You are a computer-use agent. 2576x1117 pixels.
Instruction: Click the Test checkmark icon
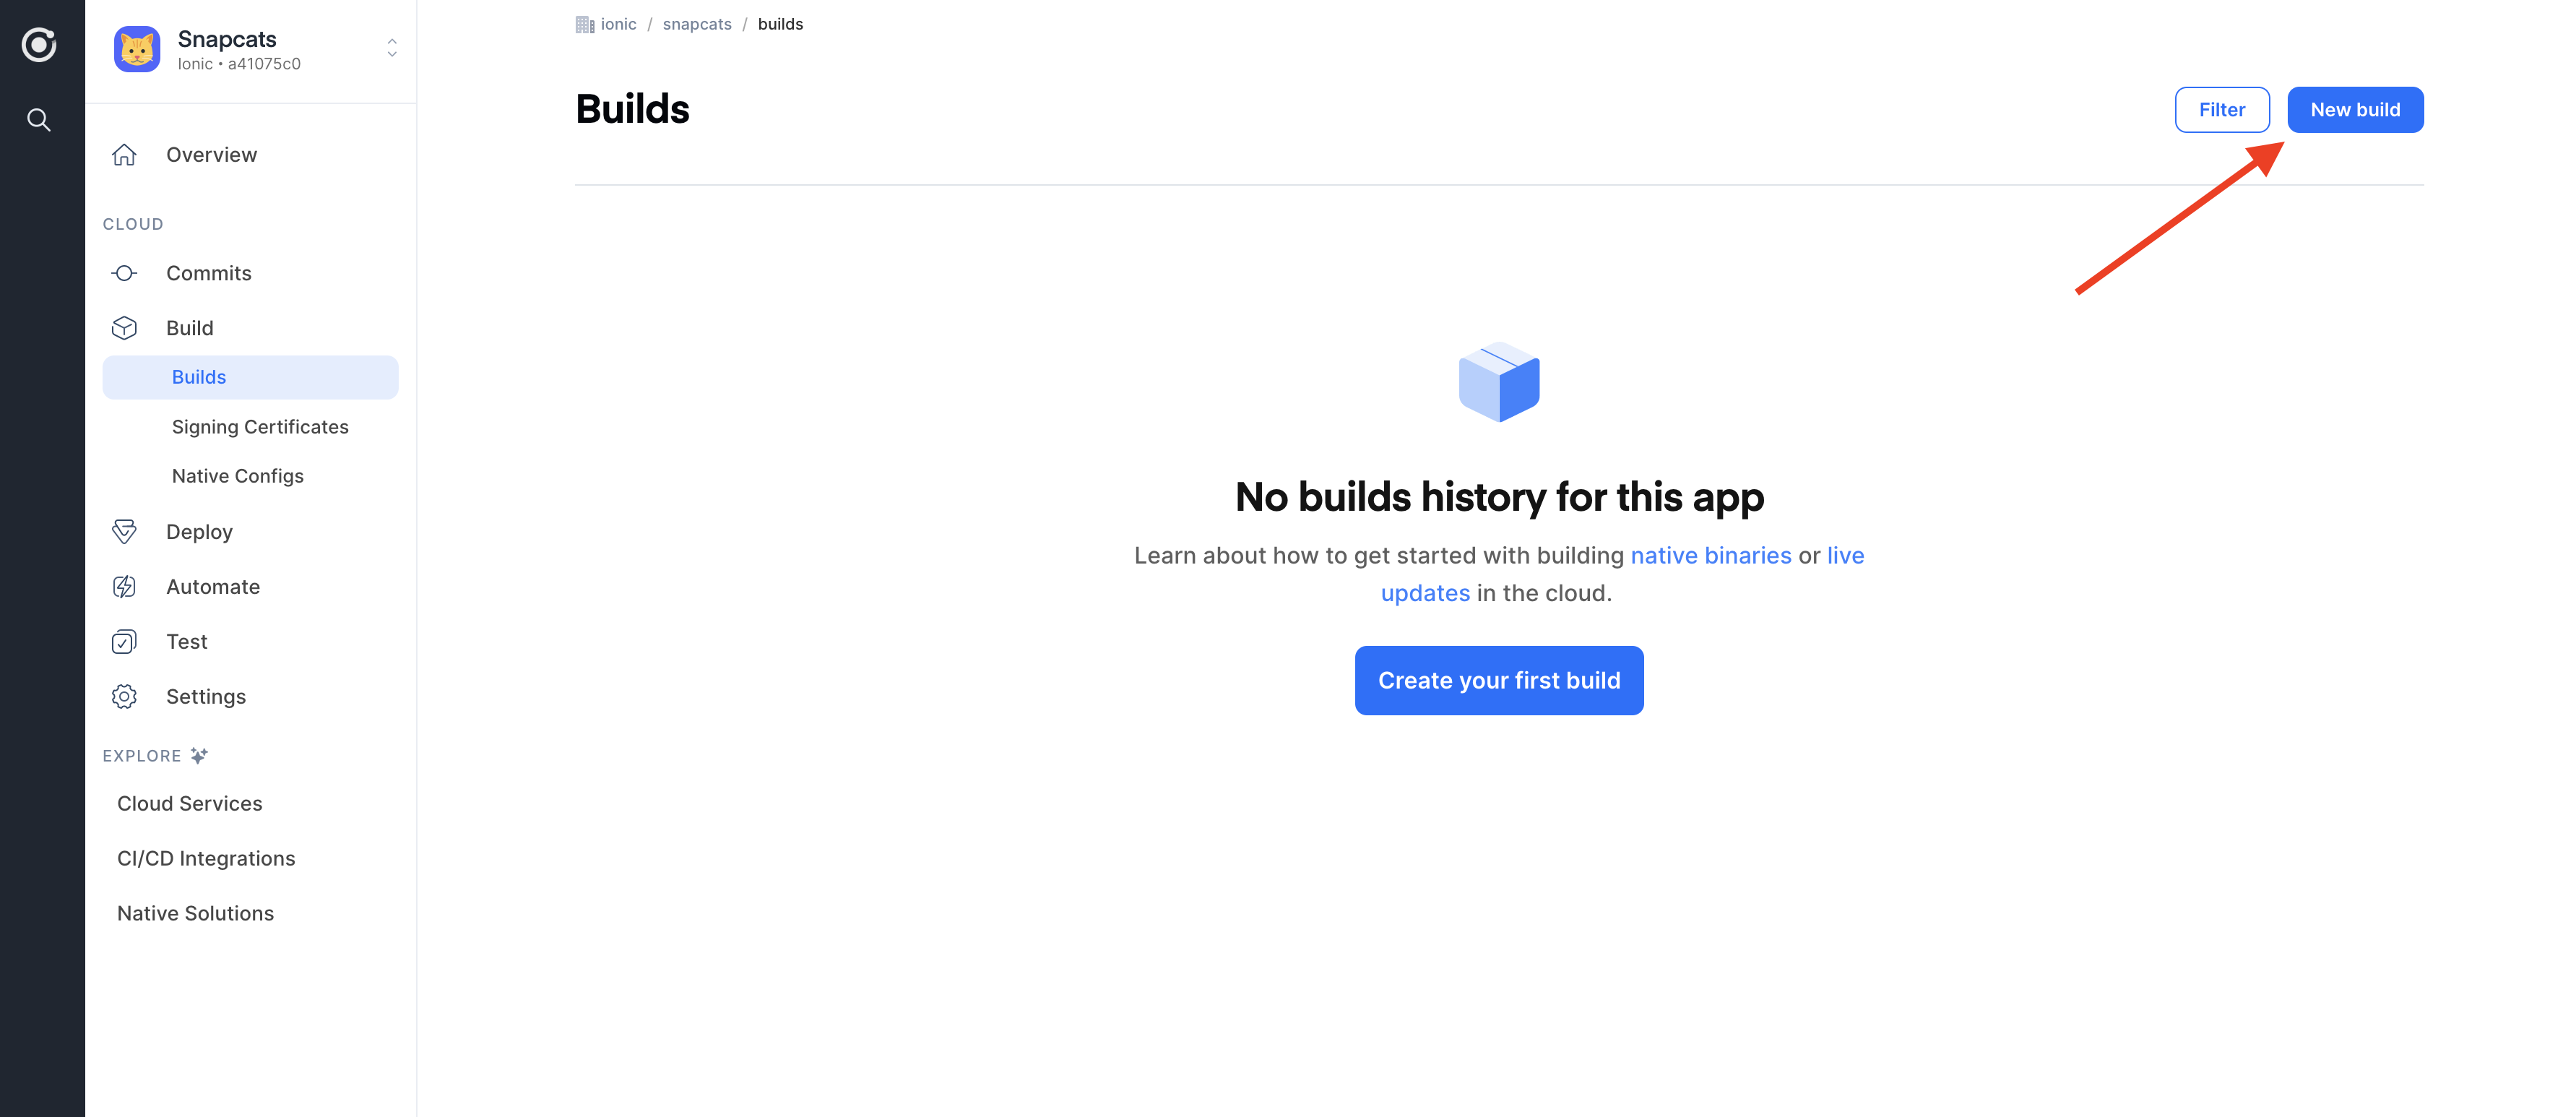point(124,642)
